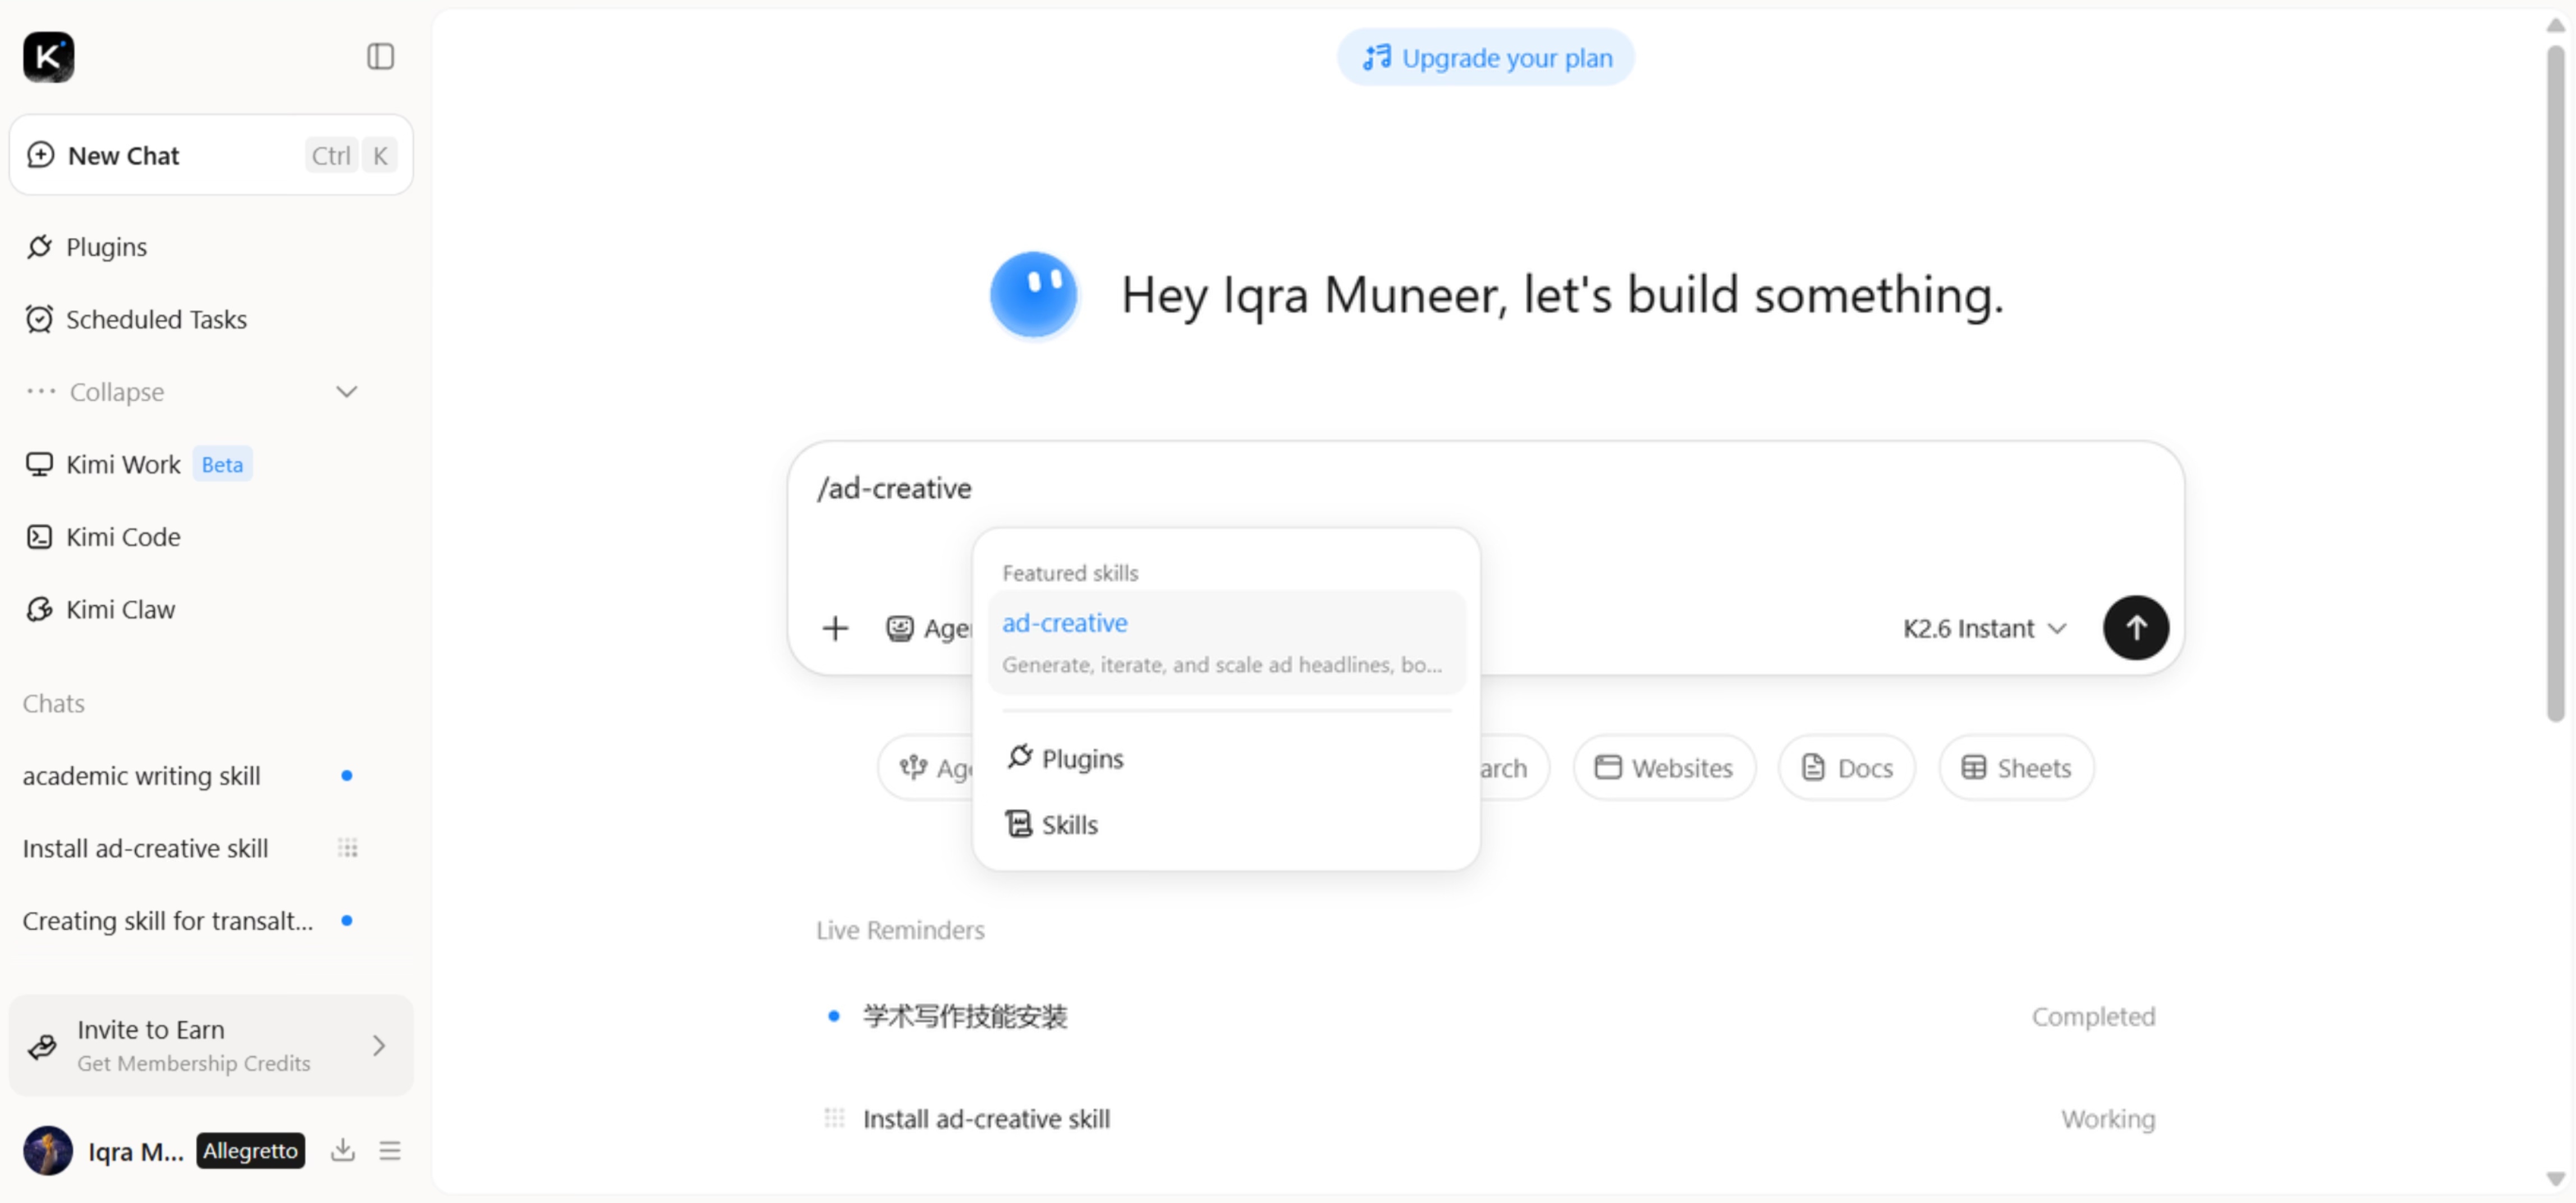Open the Creating skill for transalt... chat
This screenshot has width=2576, height=1203.
point(168,920)
